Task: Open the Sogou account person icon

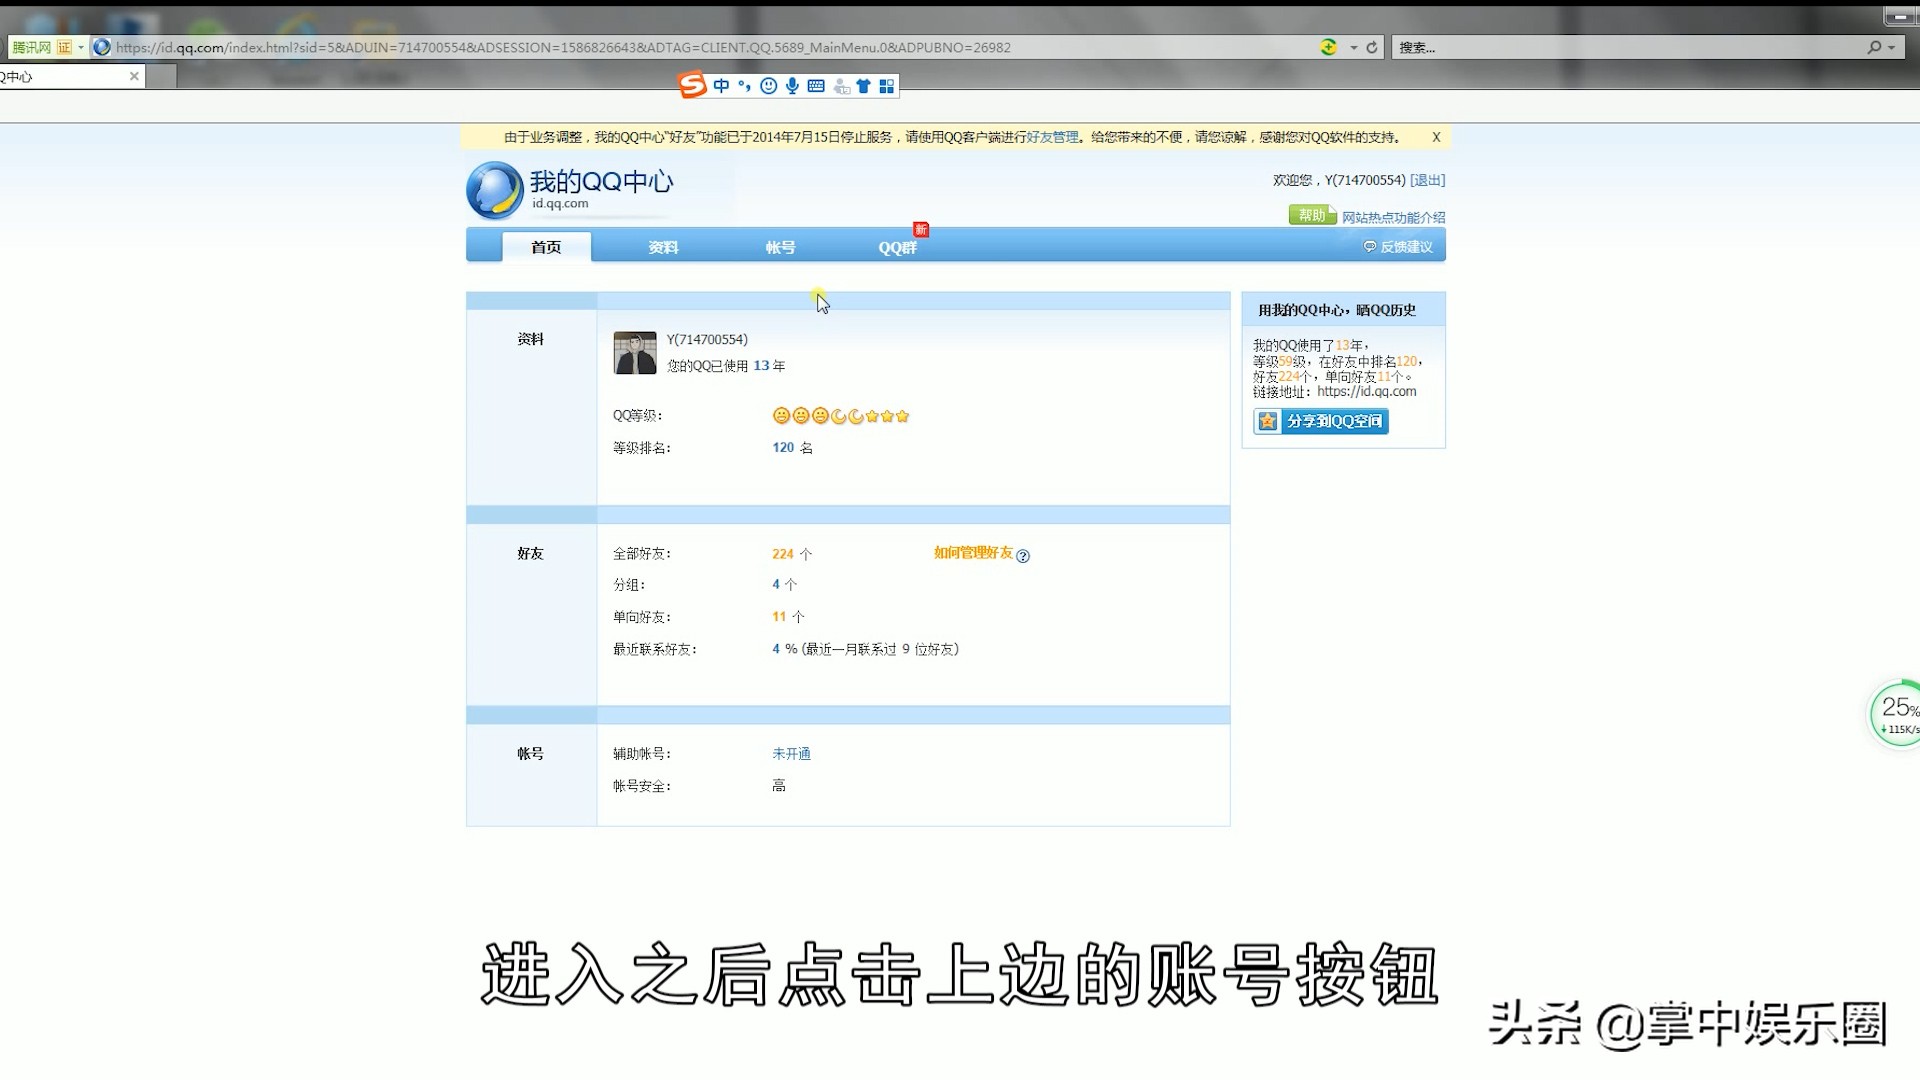Action: [841, 87]
